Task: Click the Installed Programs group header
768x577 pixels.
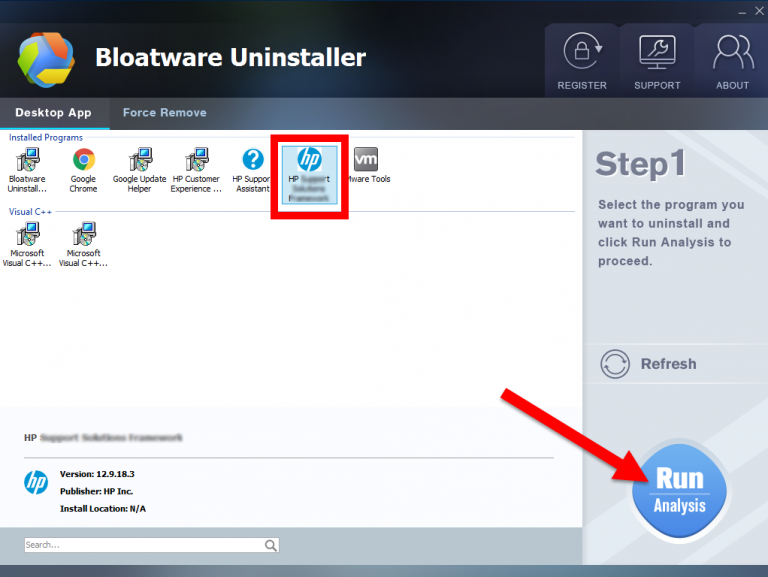Action: 46,137
